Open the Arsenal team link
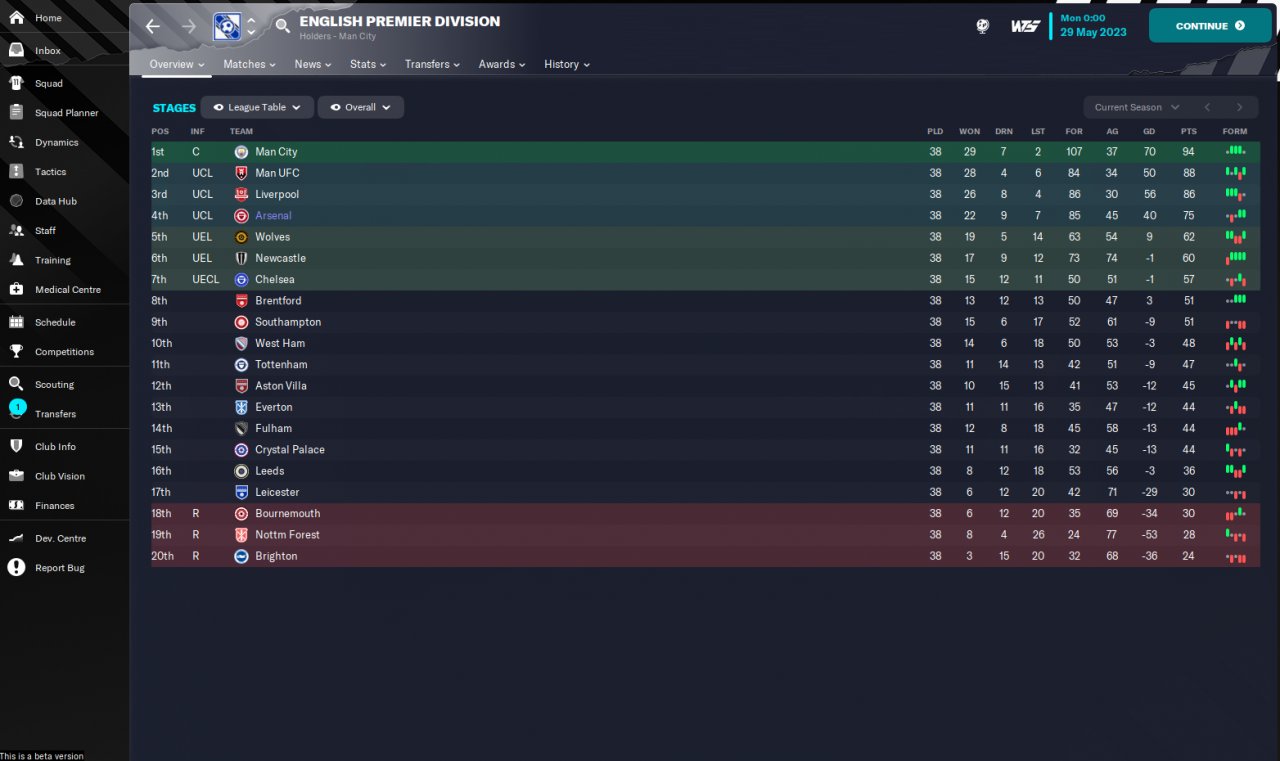 (273, 216)
